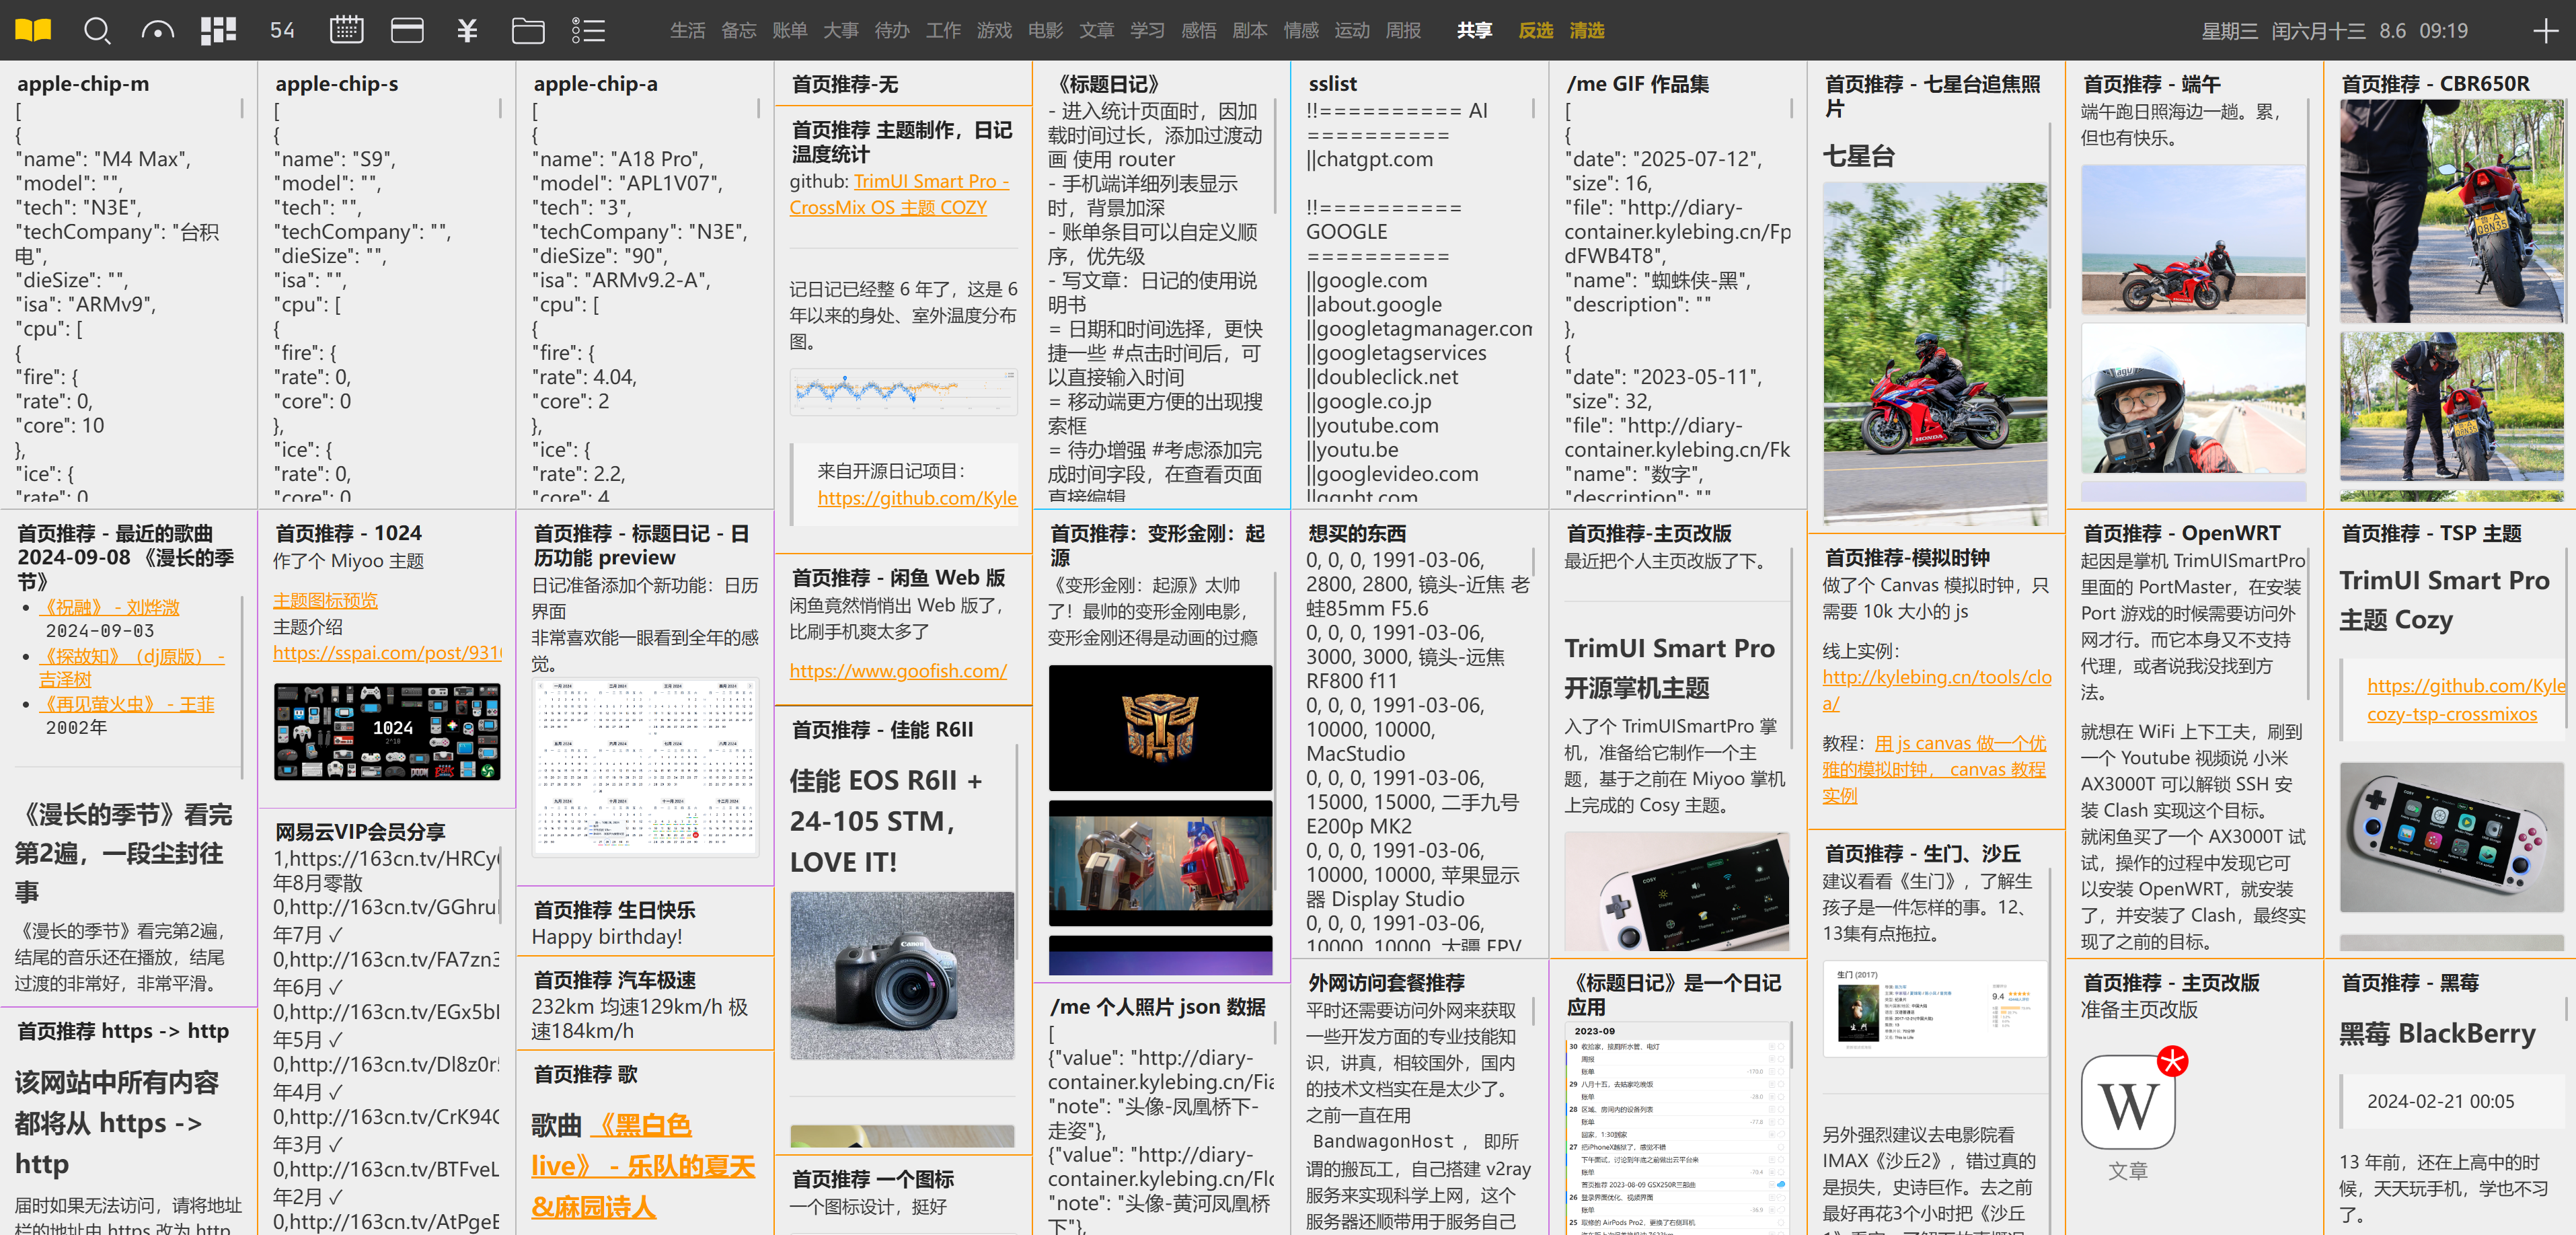This screenshot has height=1235, width=2576.
Task: Select the 周报 category tab
Action: 1403,30
